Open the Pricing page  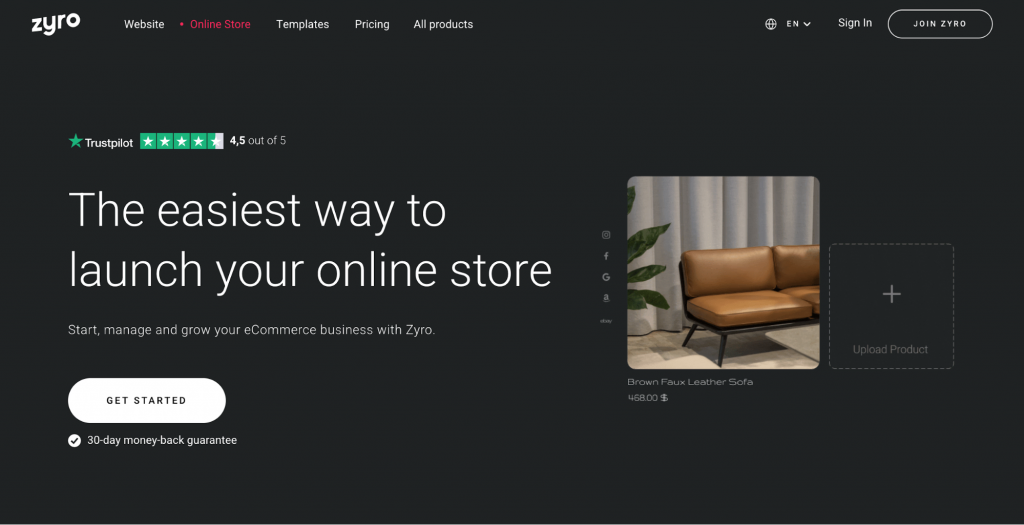click(372, 24)
